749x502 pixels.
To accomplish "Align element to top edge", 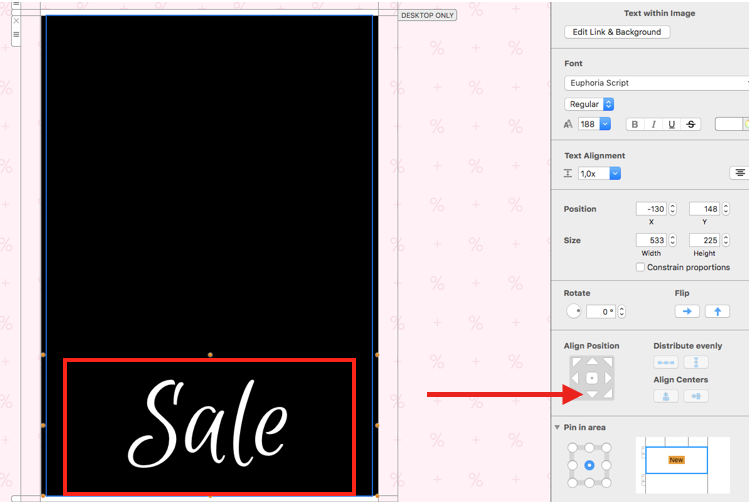I will pyautogui.click(x=592, y=362).
